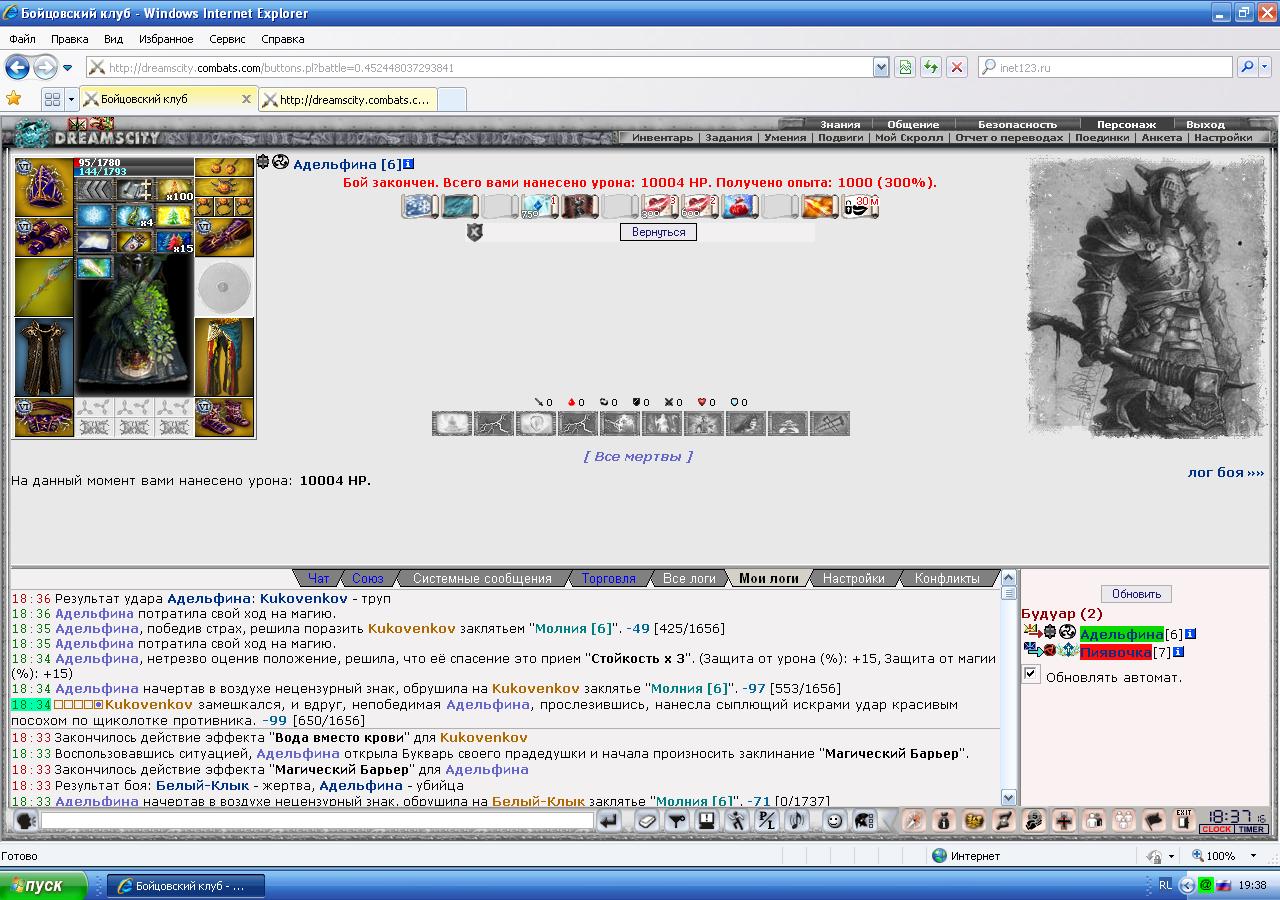
Task: Open the Quick Tabs dropdown arrow
Action: pos(71,99)
